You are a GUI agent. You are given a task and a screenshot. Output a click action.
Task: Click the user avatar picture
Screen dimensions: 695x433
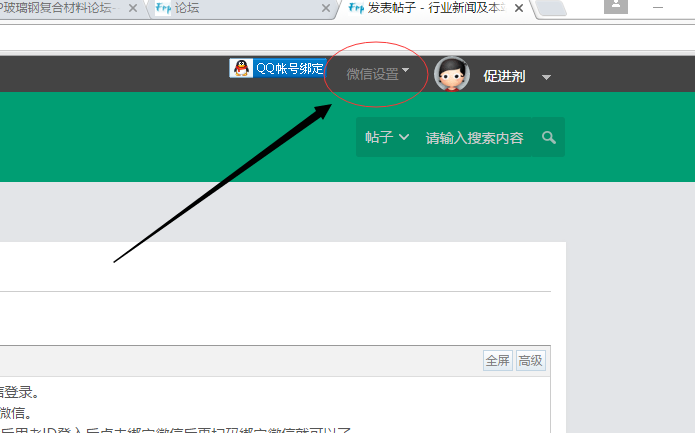point(451,75)
